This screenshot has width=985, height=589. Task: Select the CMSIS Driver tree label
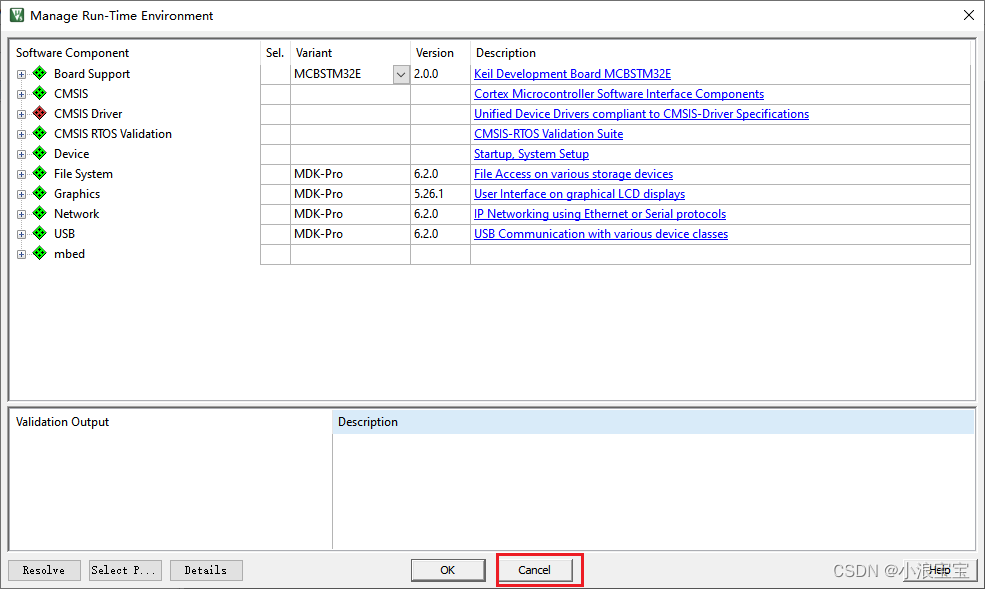[88, 114]
